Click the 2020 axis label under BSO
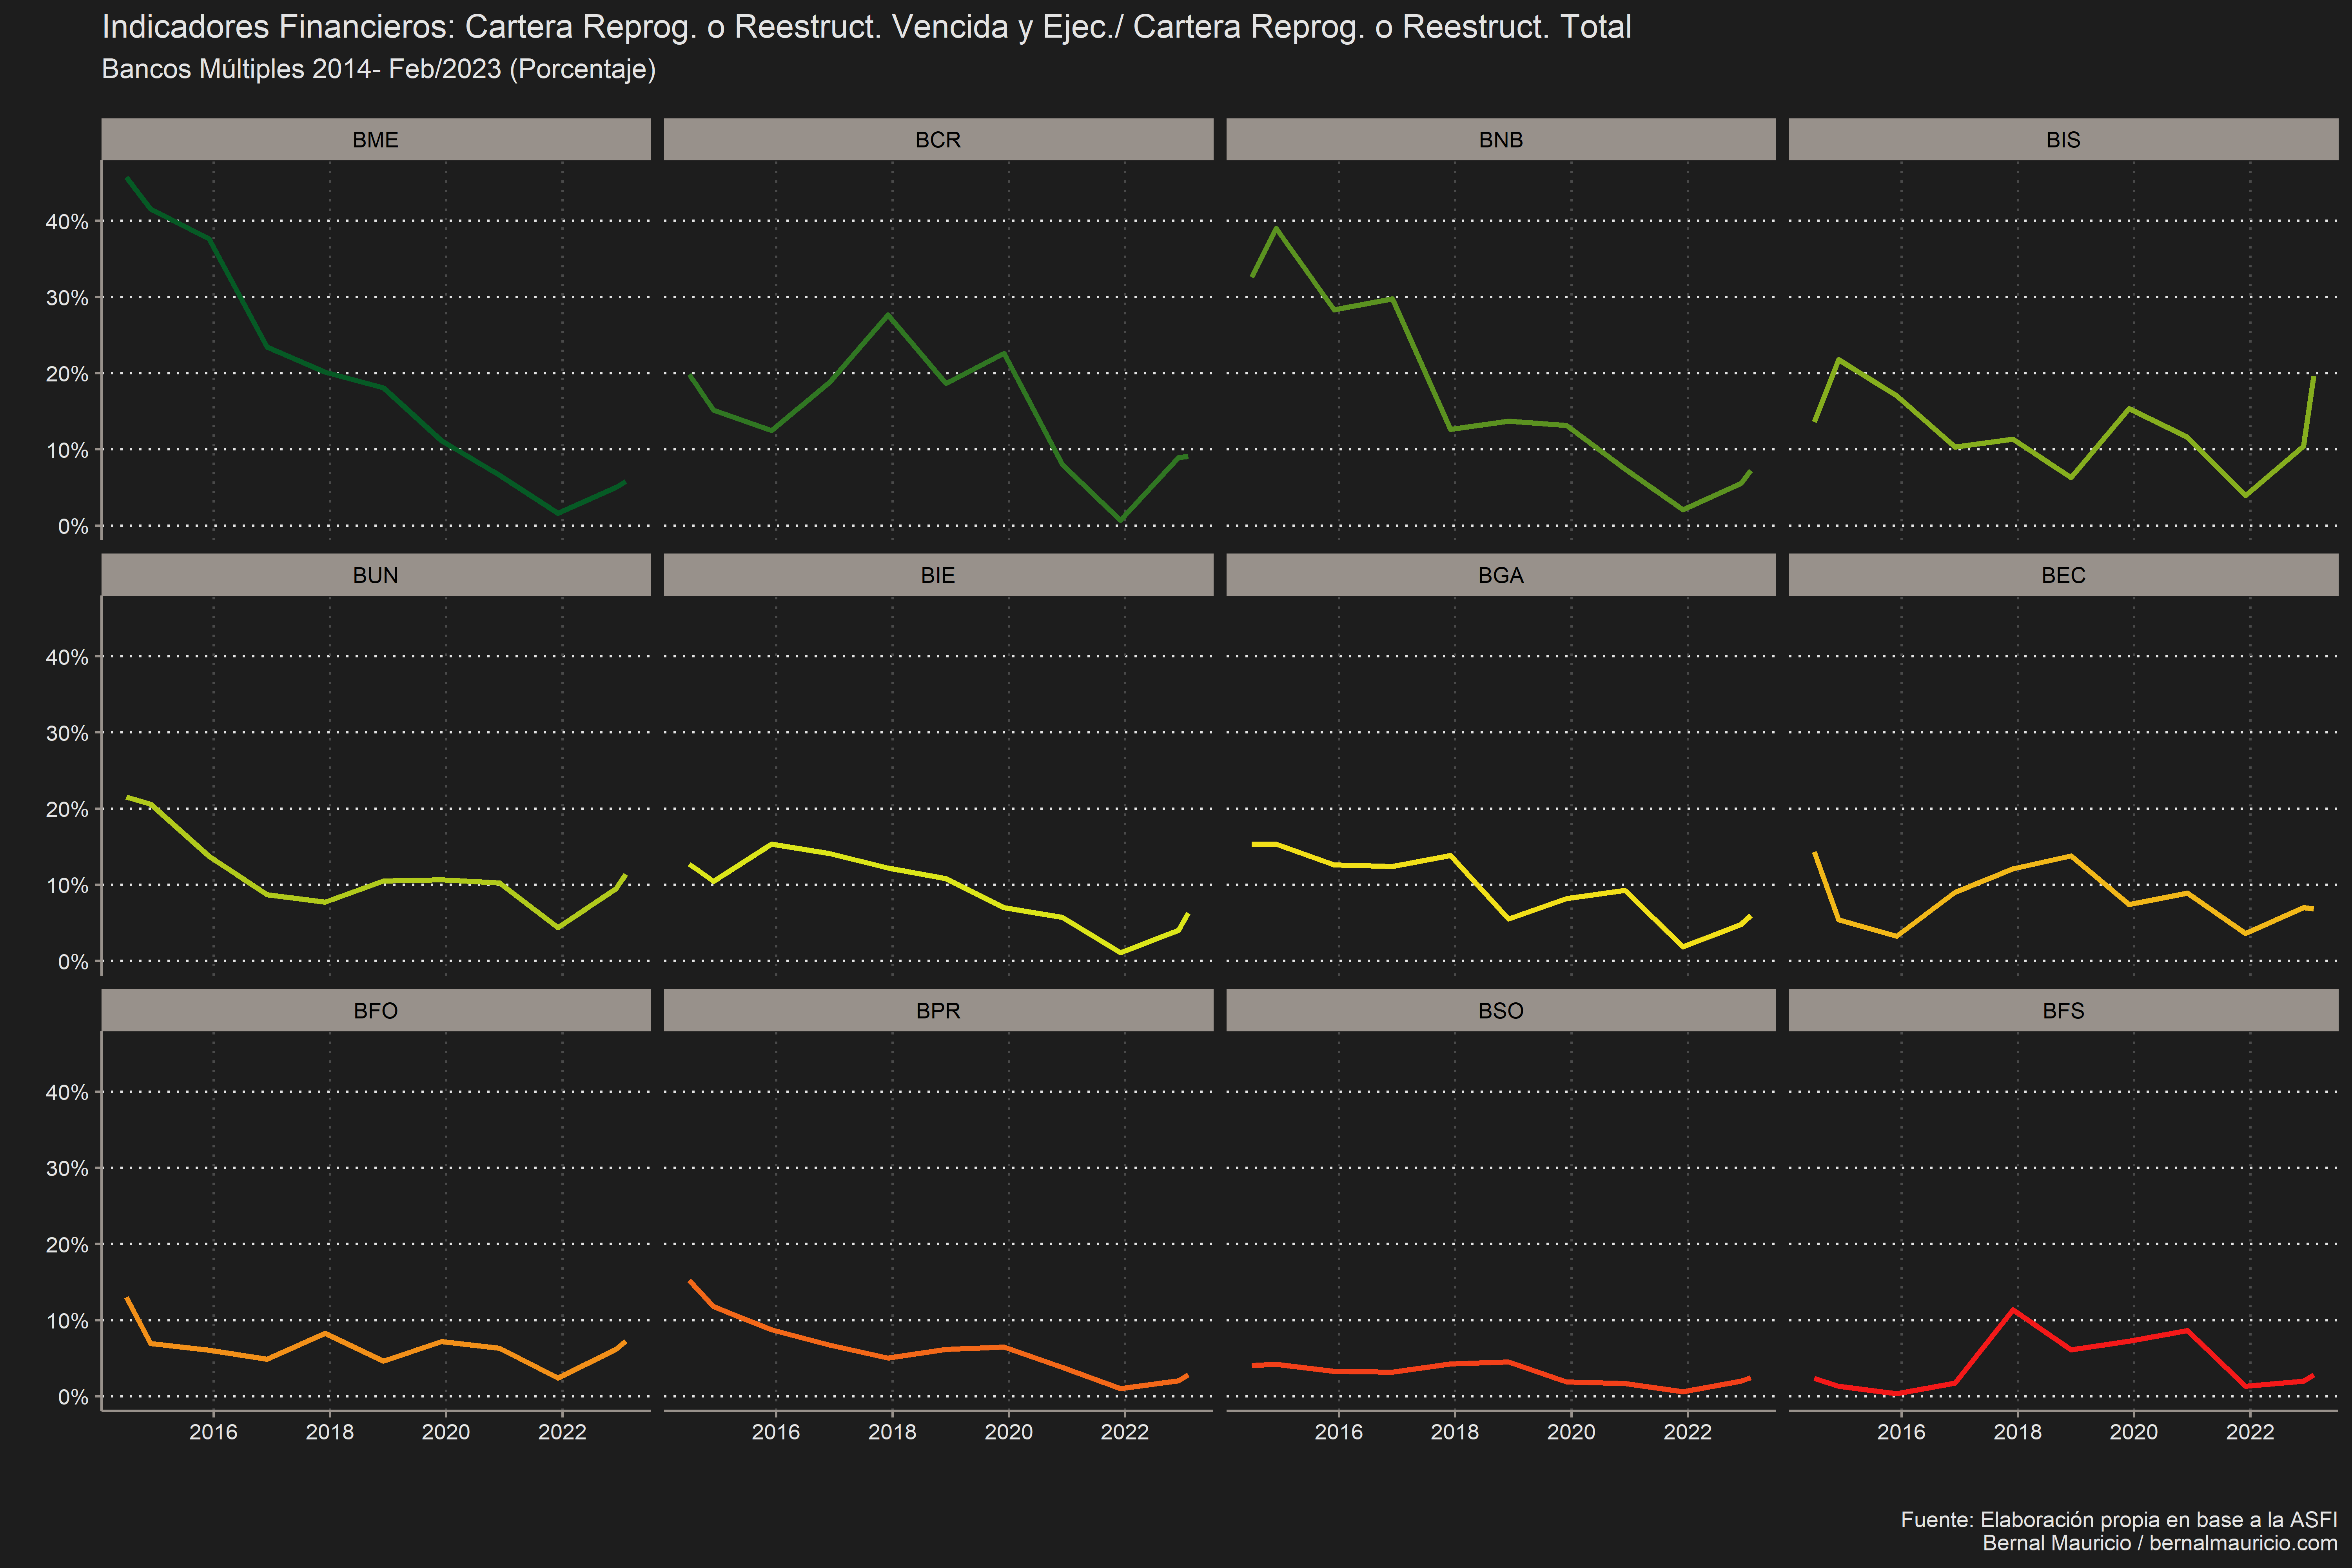2352x1568 pixels. click(1571, 1432)
